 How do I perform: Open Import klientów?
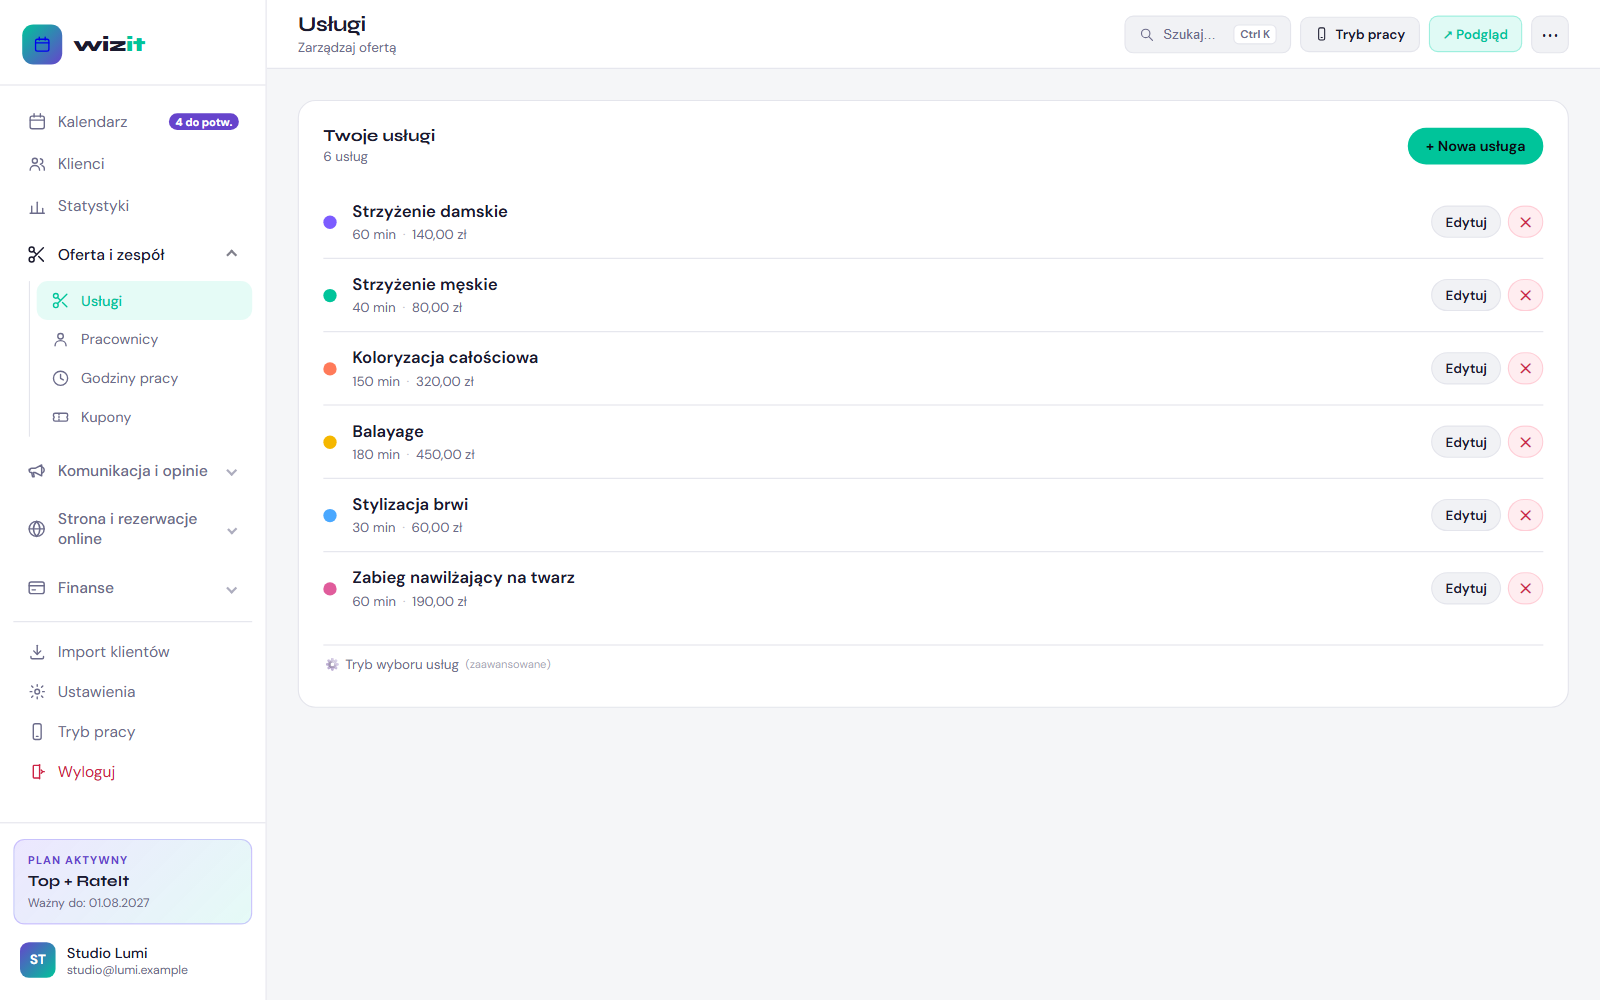(x=132, y=652)
